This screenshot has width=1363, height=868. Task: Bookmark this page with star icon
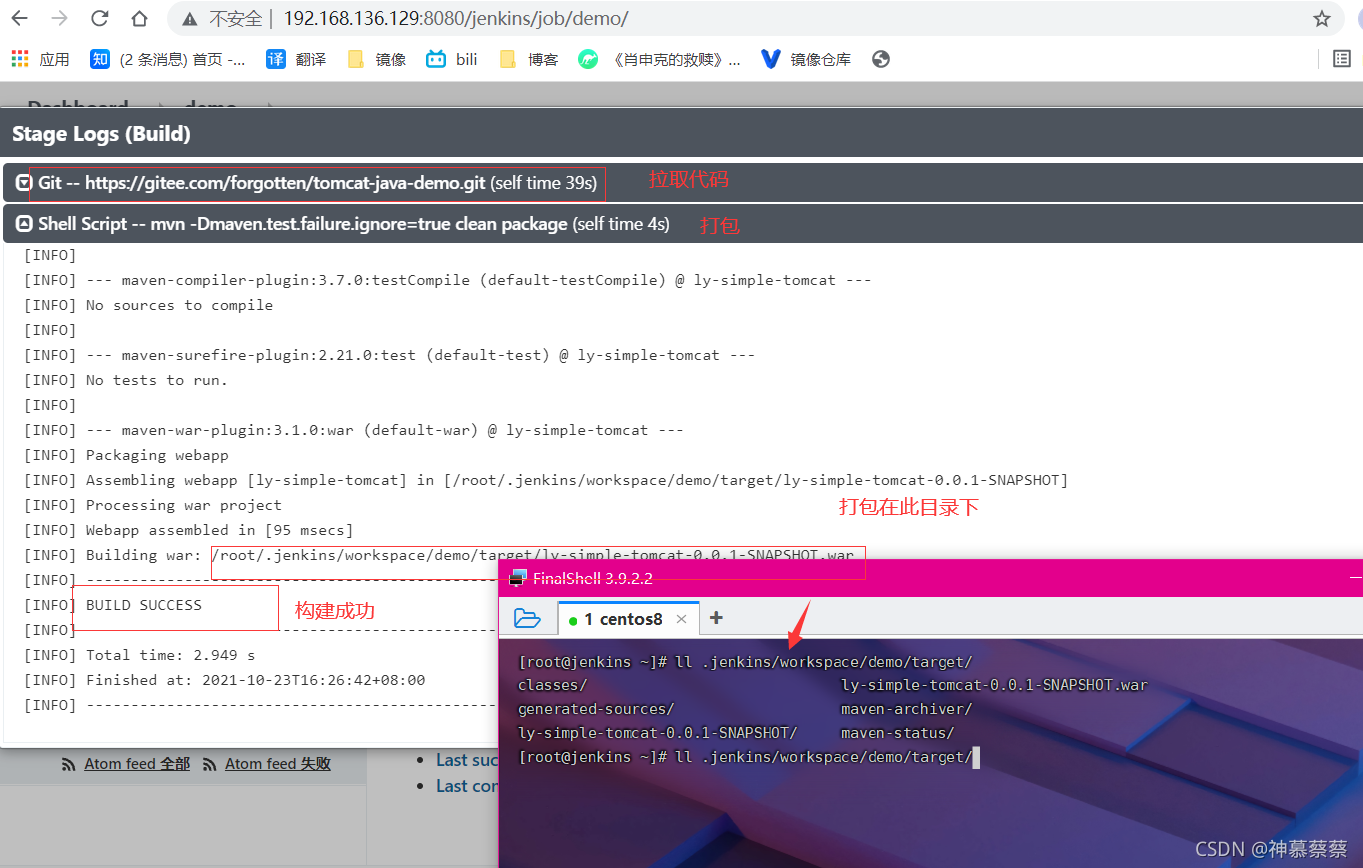[1321, 18]
